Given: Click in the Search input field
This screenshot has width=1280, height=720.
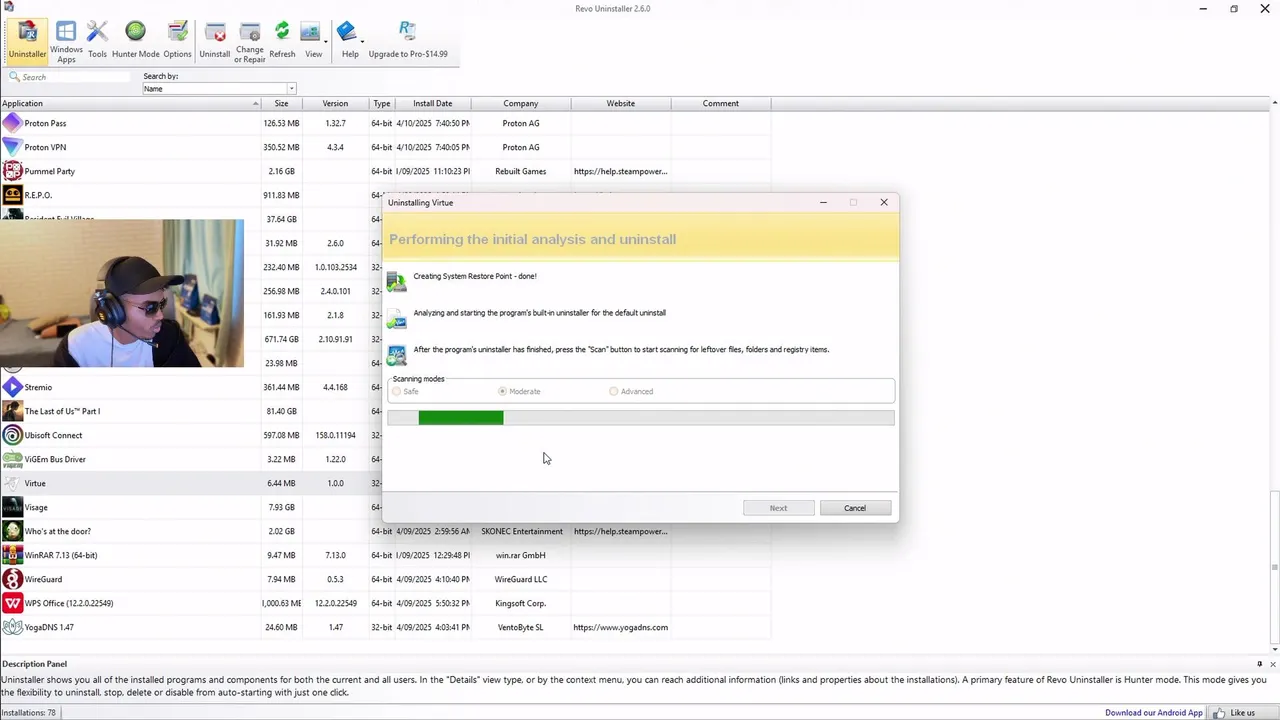Looking at the screenshot, I should 75,77.
